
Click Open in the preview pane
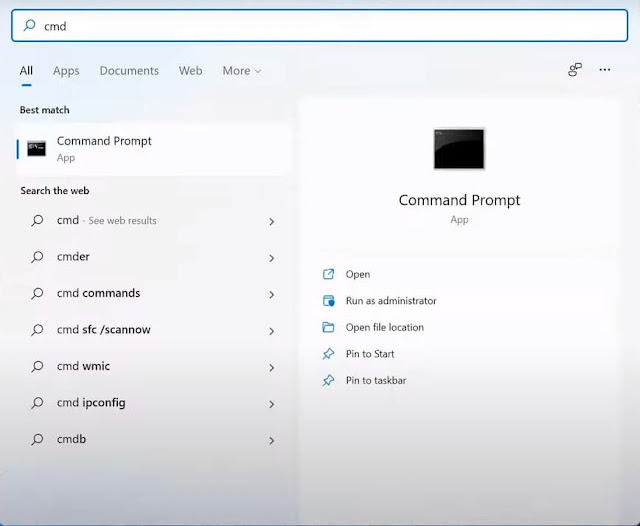pos(358,274)
